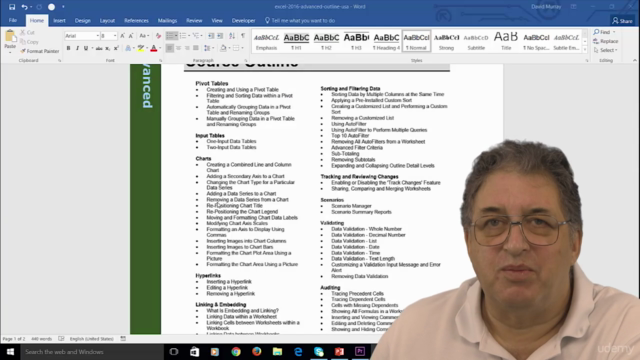
Task: Open the File menu
Action: click(13, 20)
